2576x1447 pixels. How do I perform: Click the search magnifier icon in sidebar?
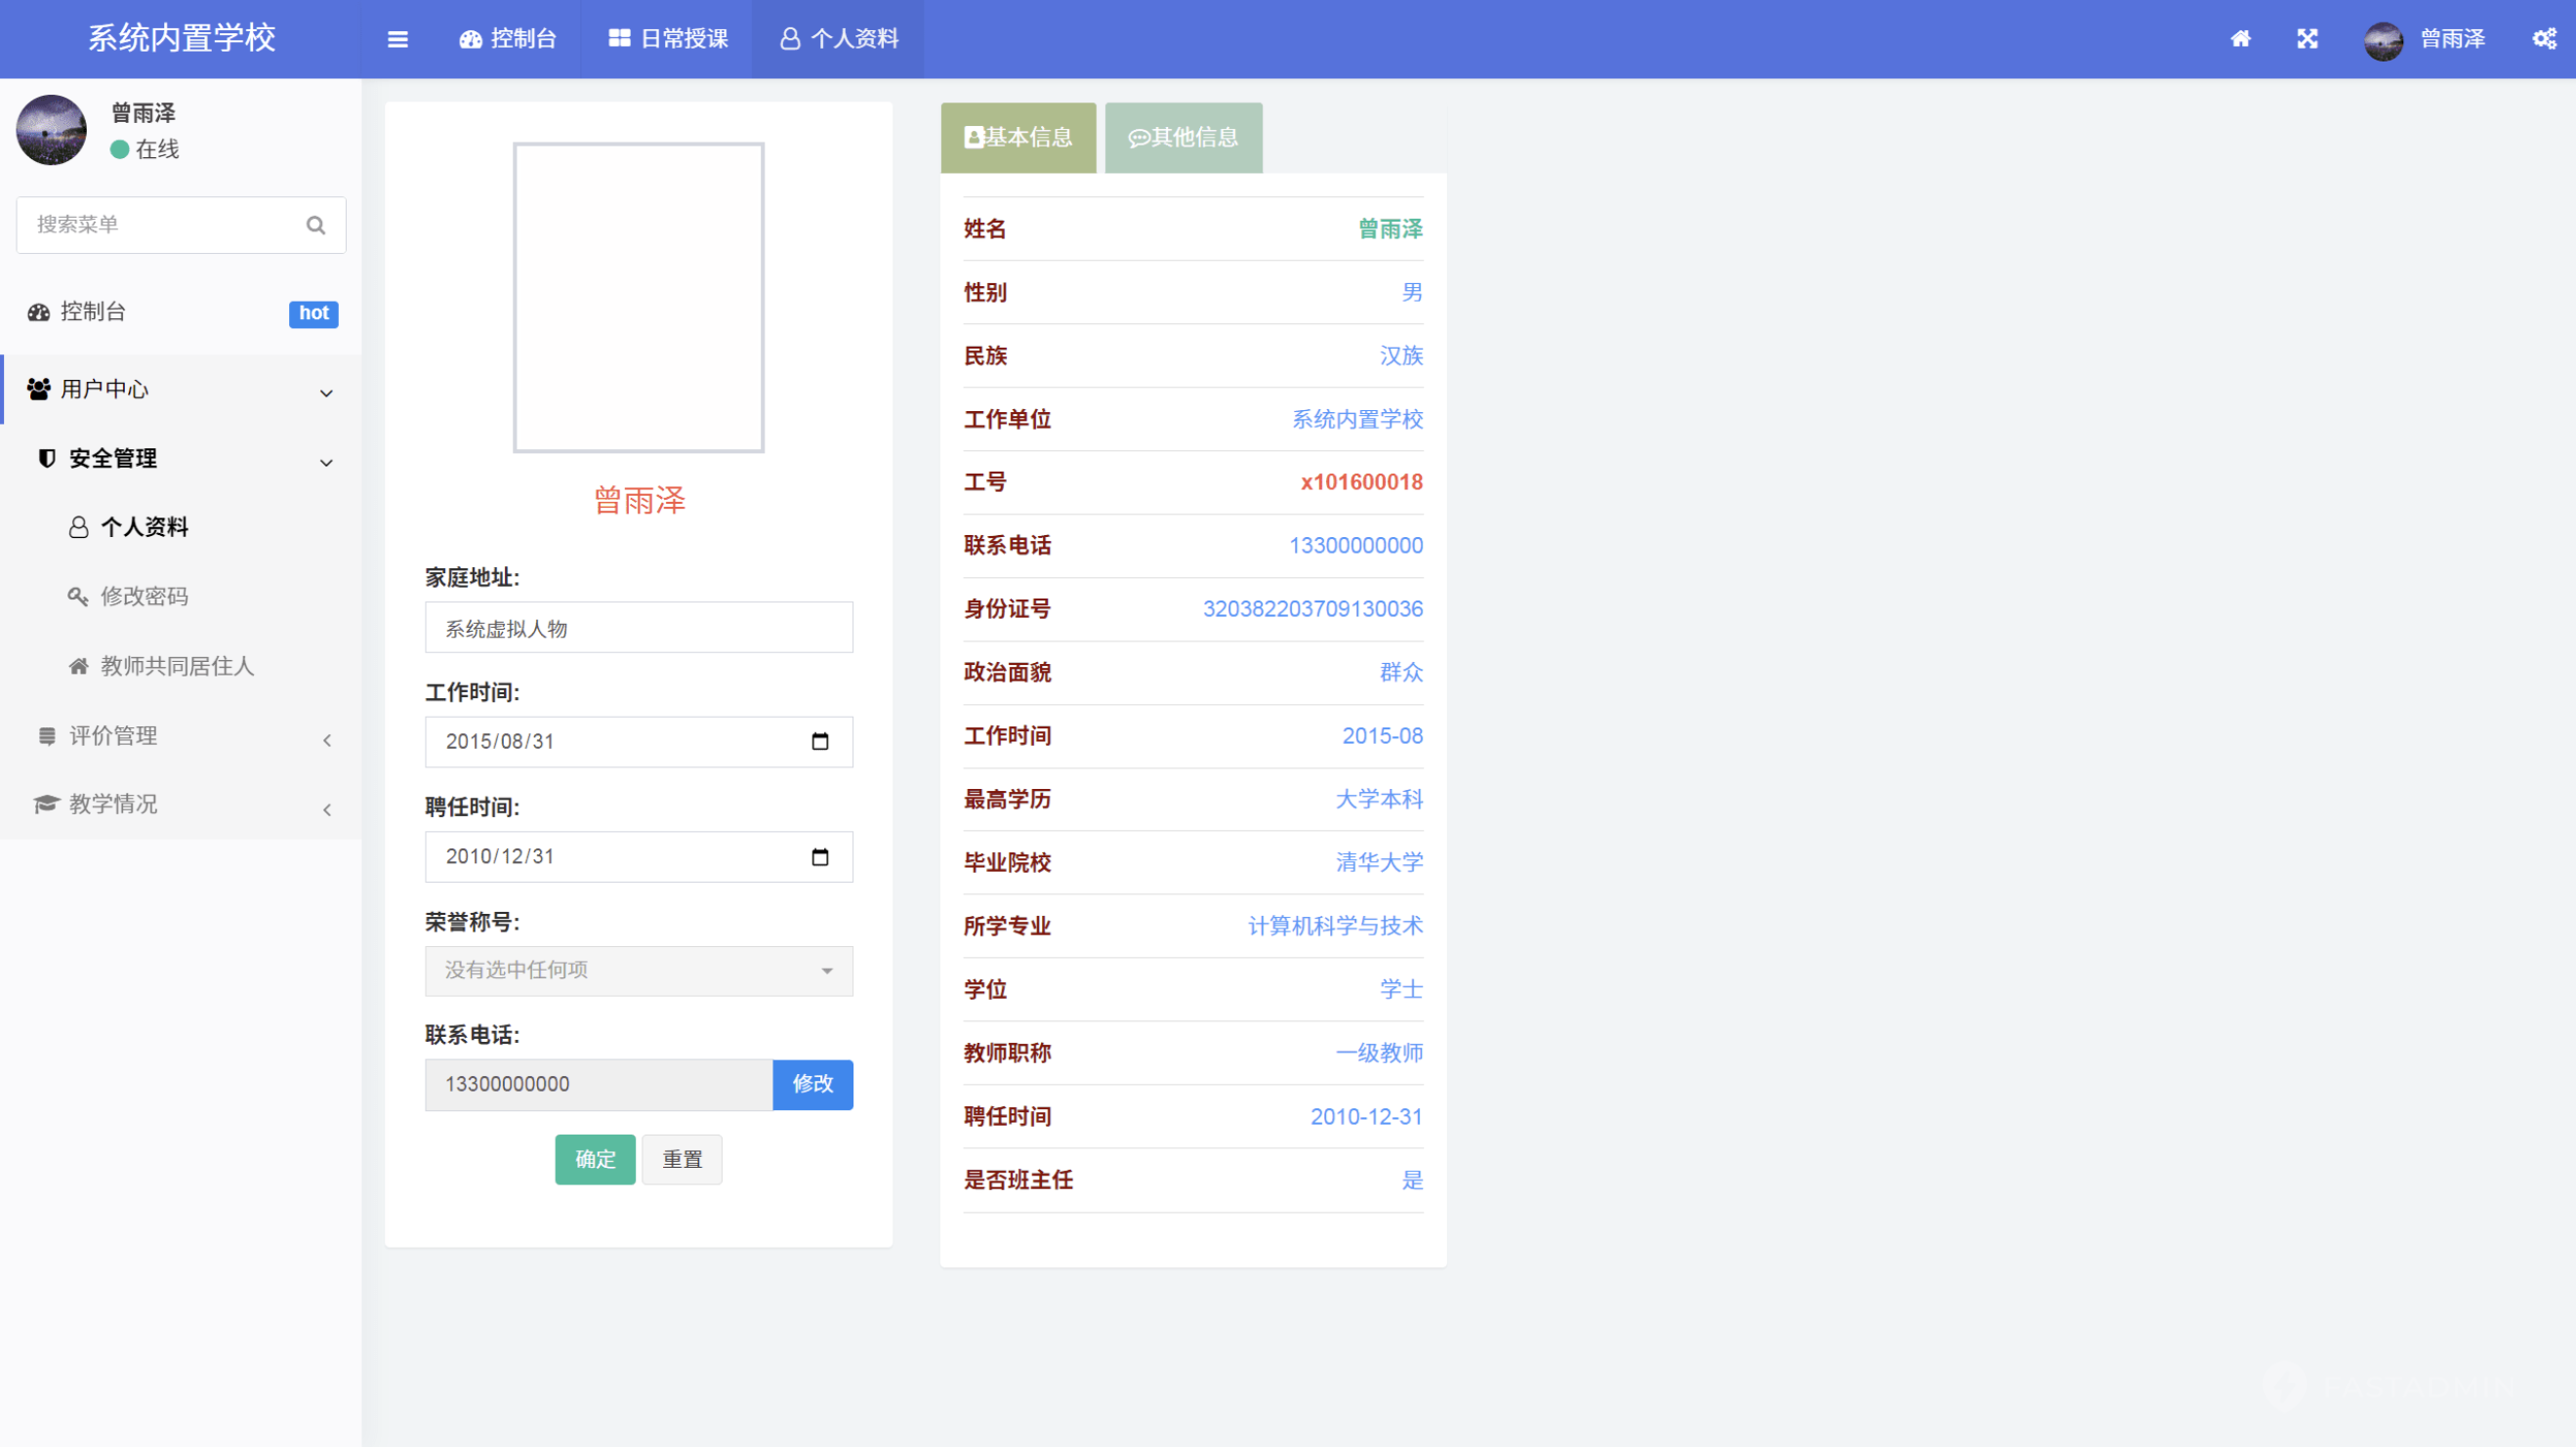click(x=316, y=224)
